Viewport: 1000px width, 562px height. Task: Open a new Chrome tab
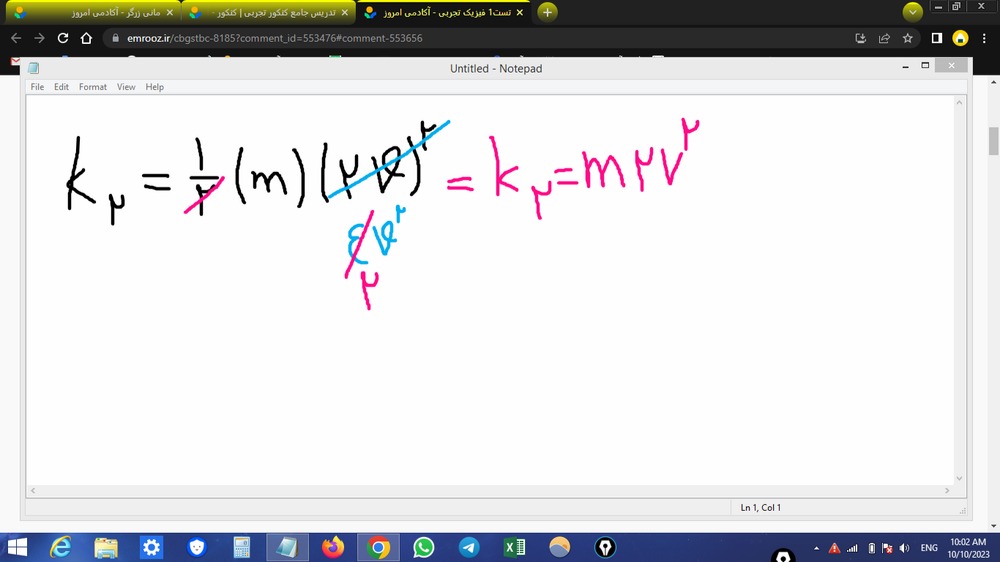(x=547, y=12)
